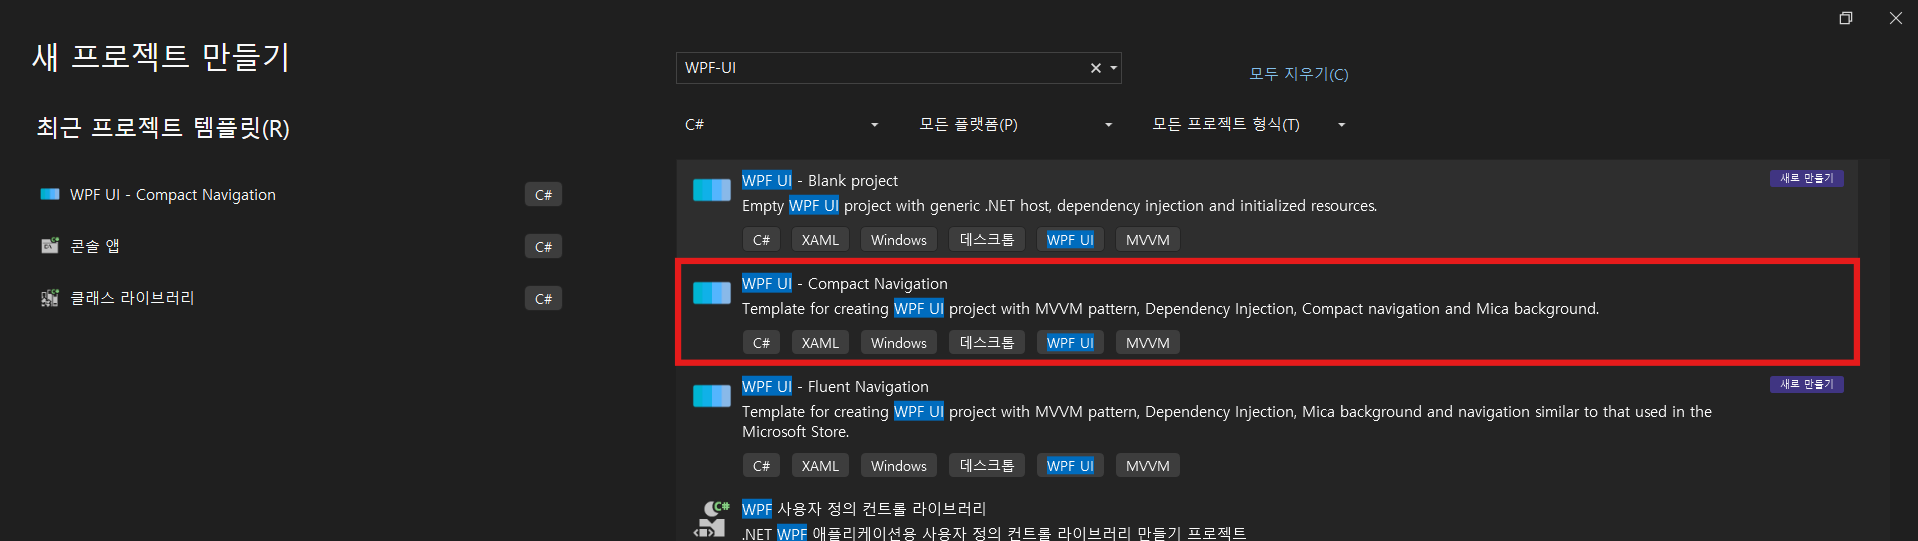This screenshot has height=541, width=1918.
Task: Choose recent 클래스 라이브러리 entry
Action: click(300, 298)
